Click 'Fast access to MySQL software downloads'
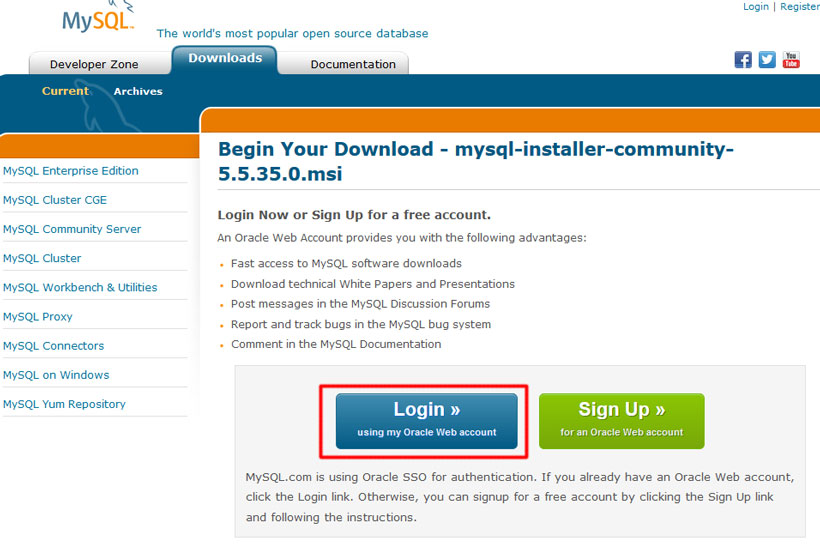The width and height of the screenshot is (820, 544). coord(346,263)
